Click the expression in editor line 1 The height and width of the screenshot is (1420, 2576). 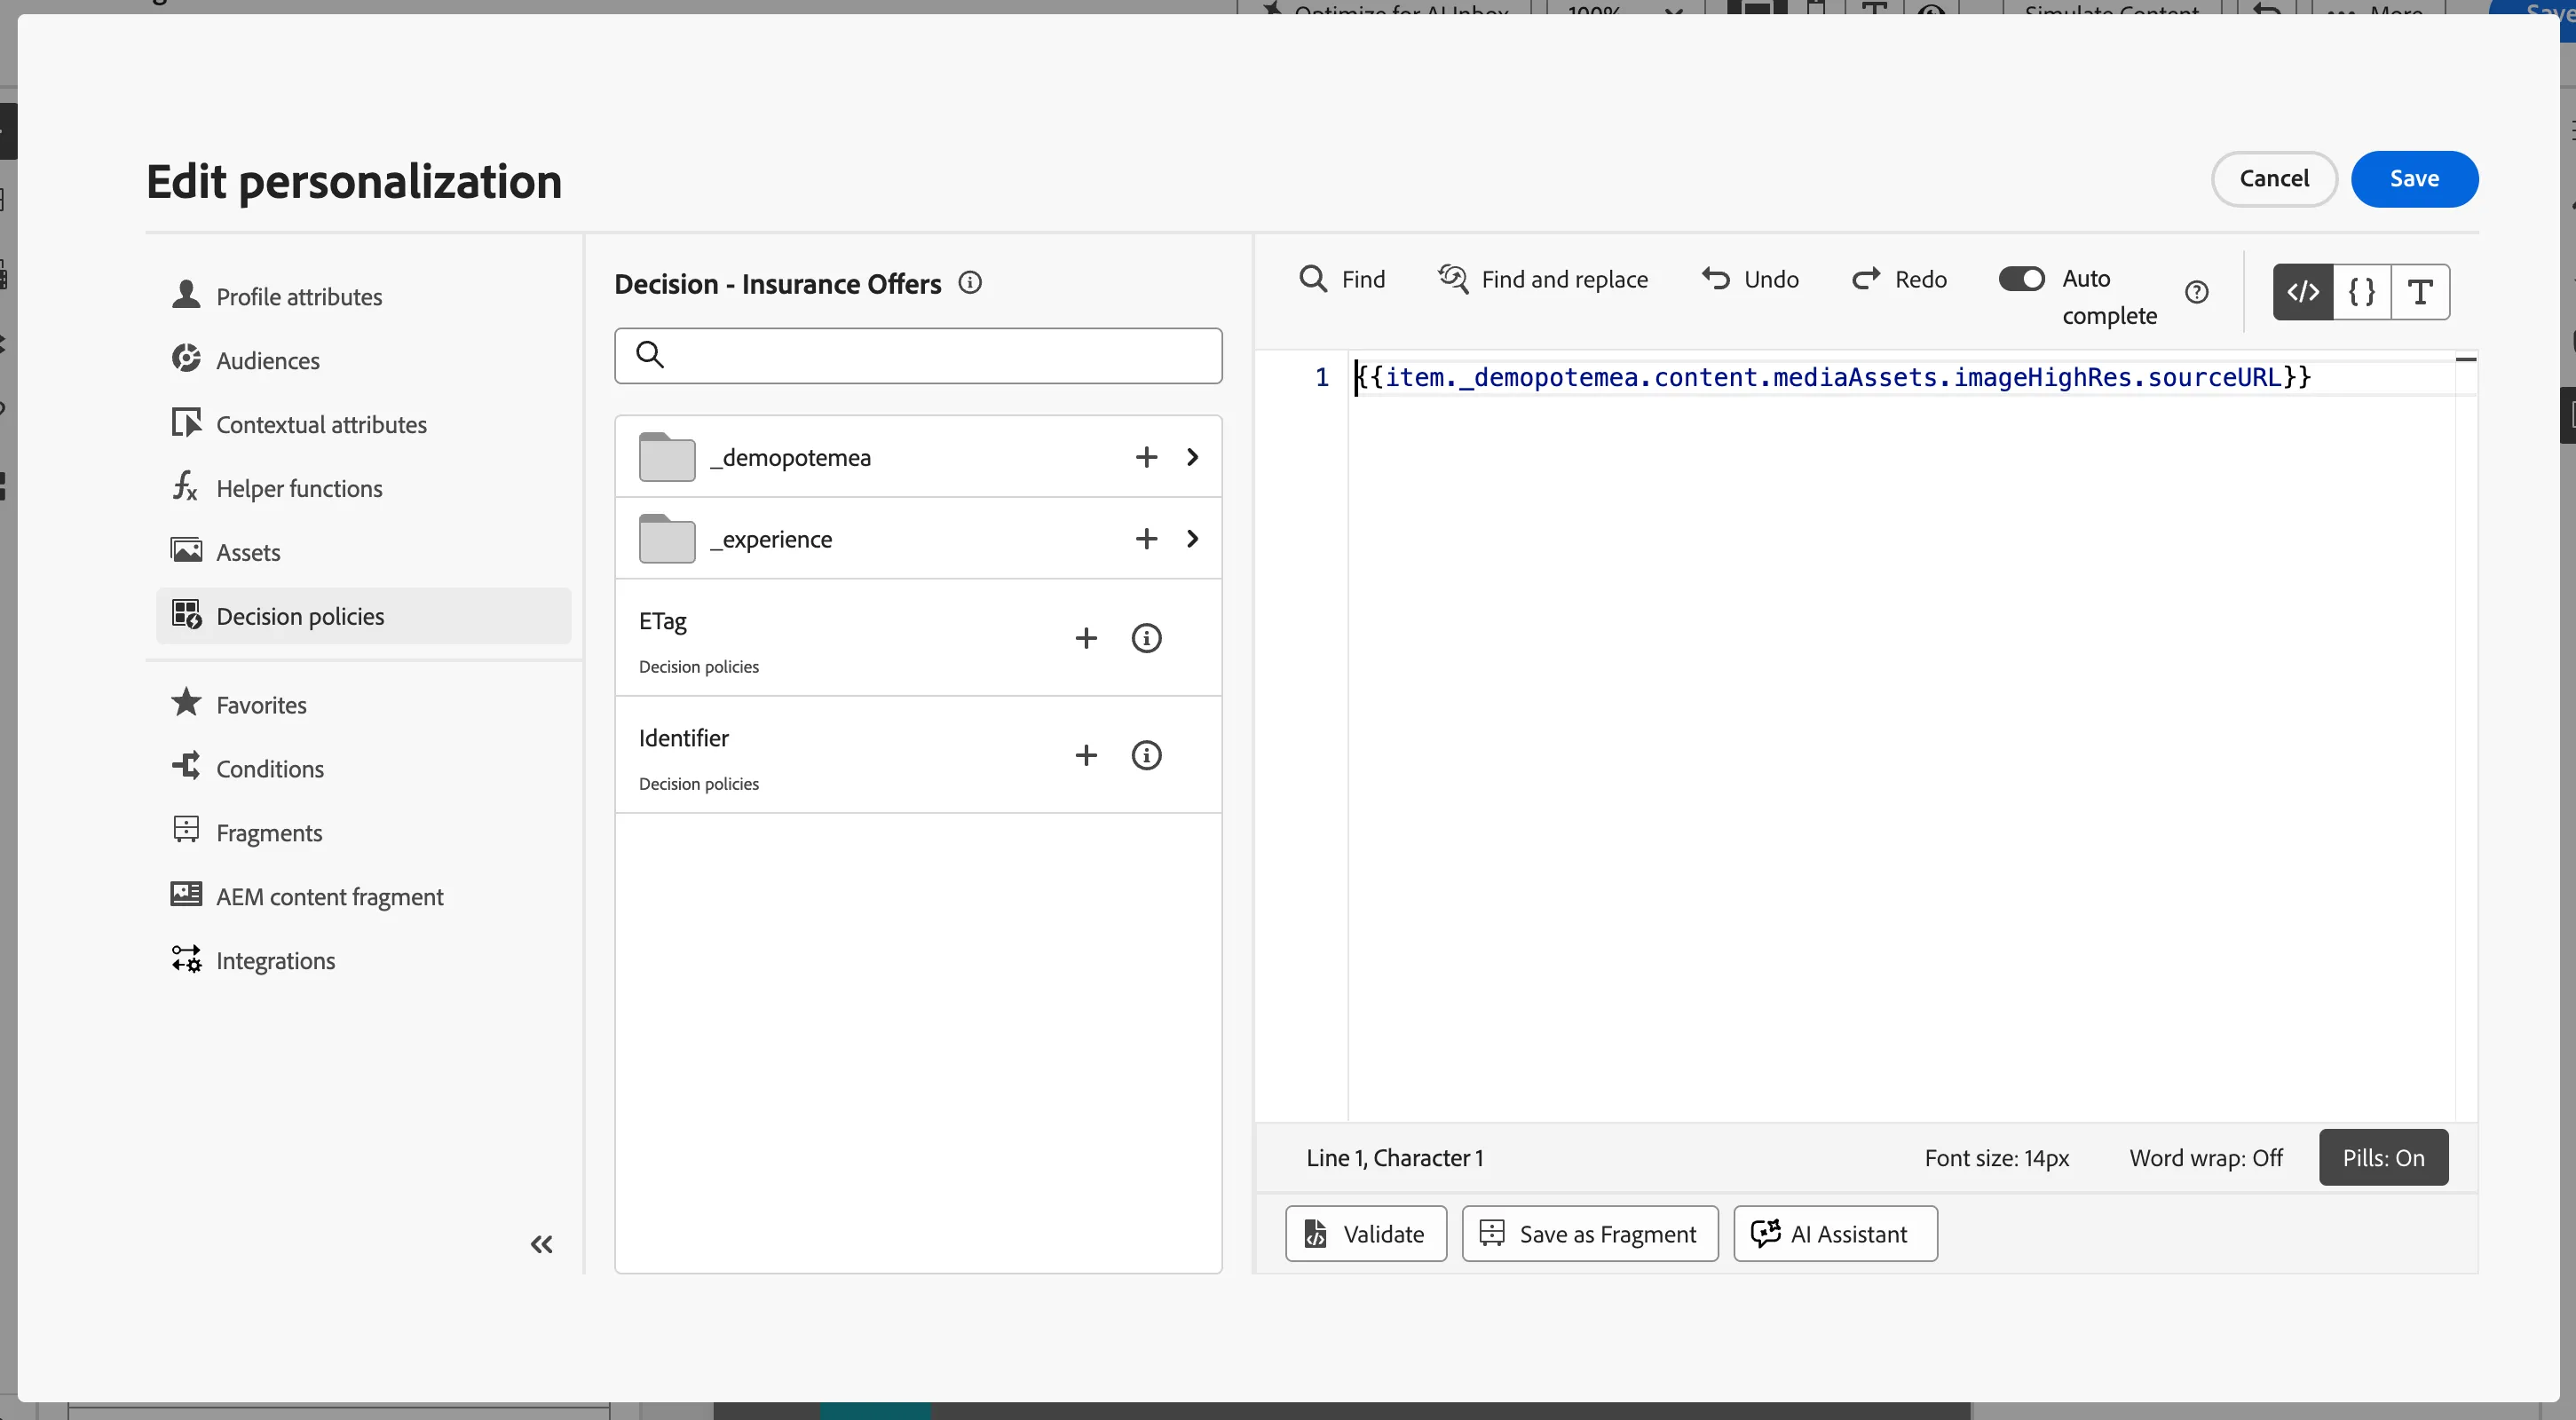point(1833,377)
